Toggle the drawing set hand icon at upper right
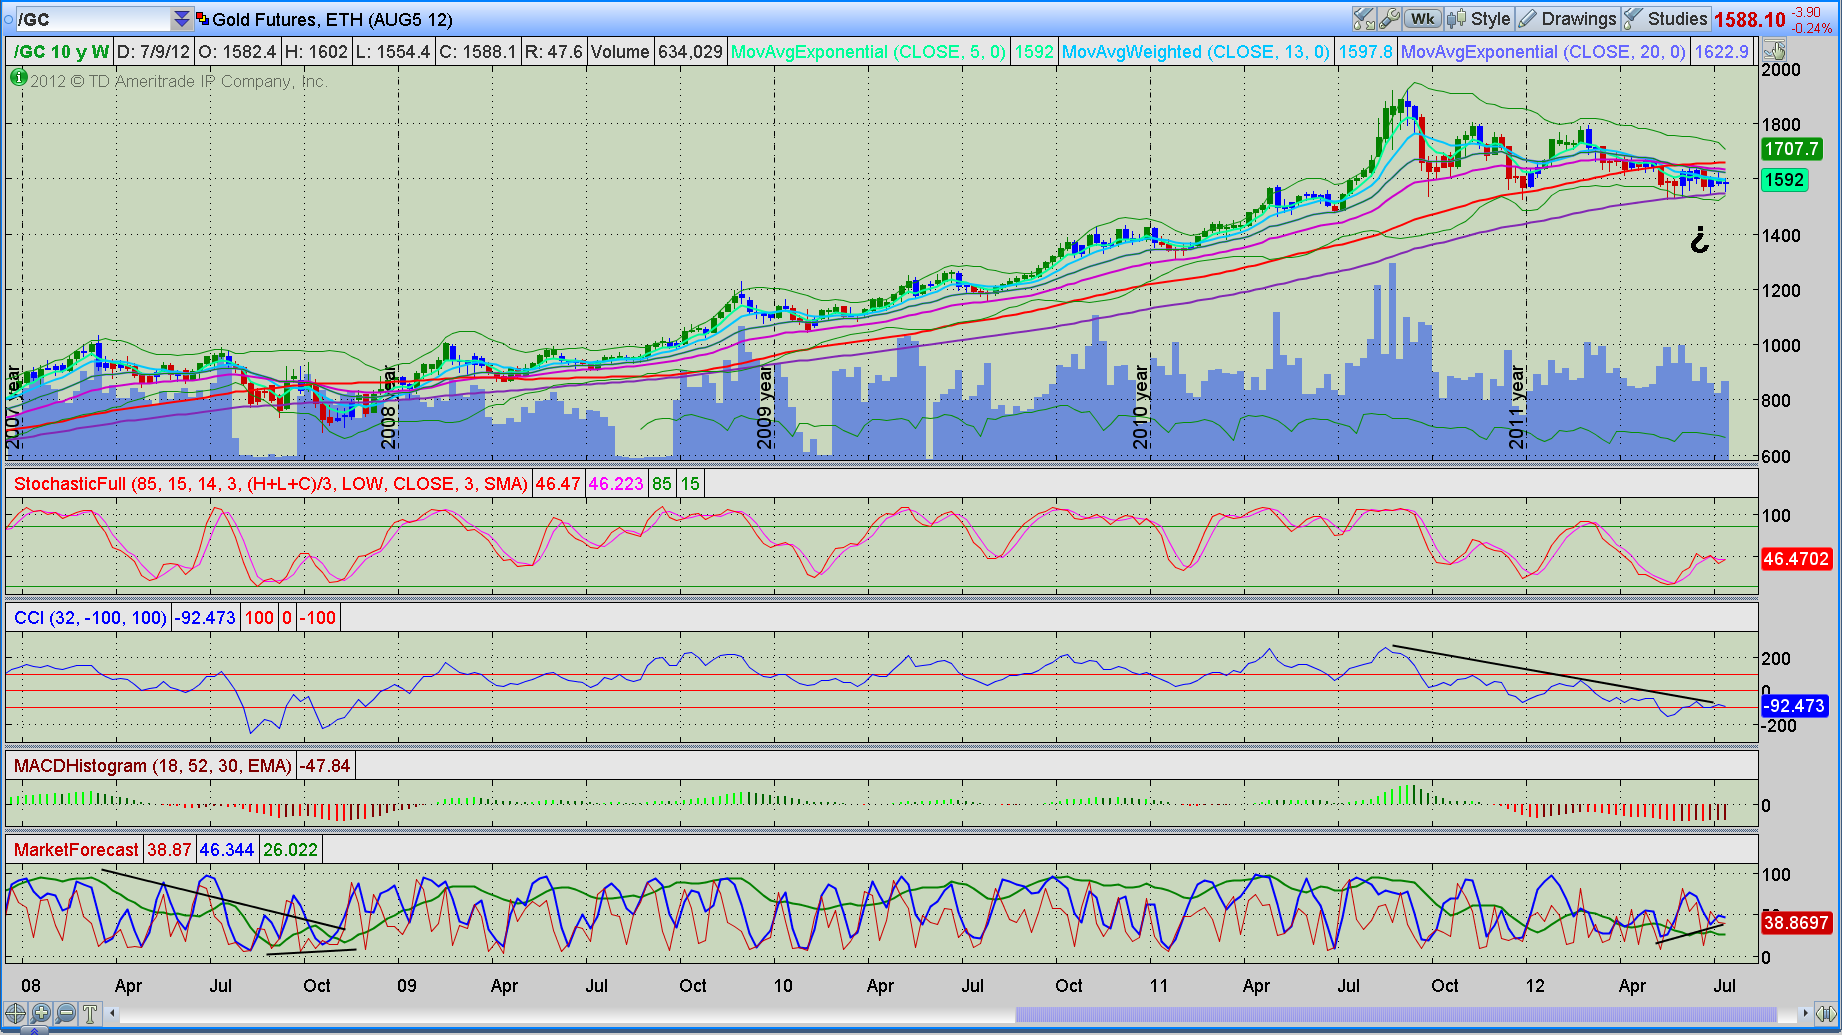This screenshot has height=1035, width=1842. pyautogui.click(x=1774, y=50)
